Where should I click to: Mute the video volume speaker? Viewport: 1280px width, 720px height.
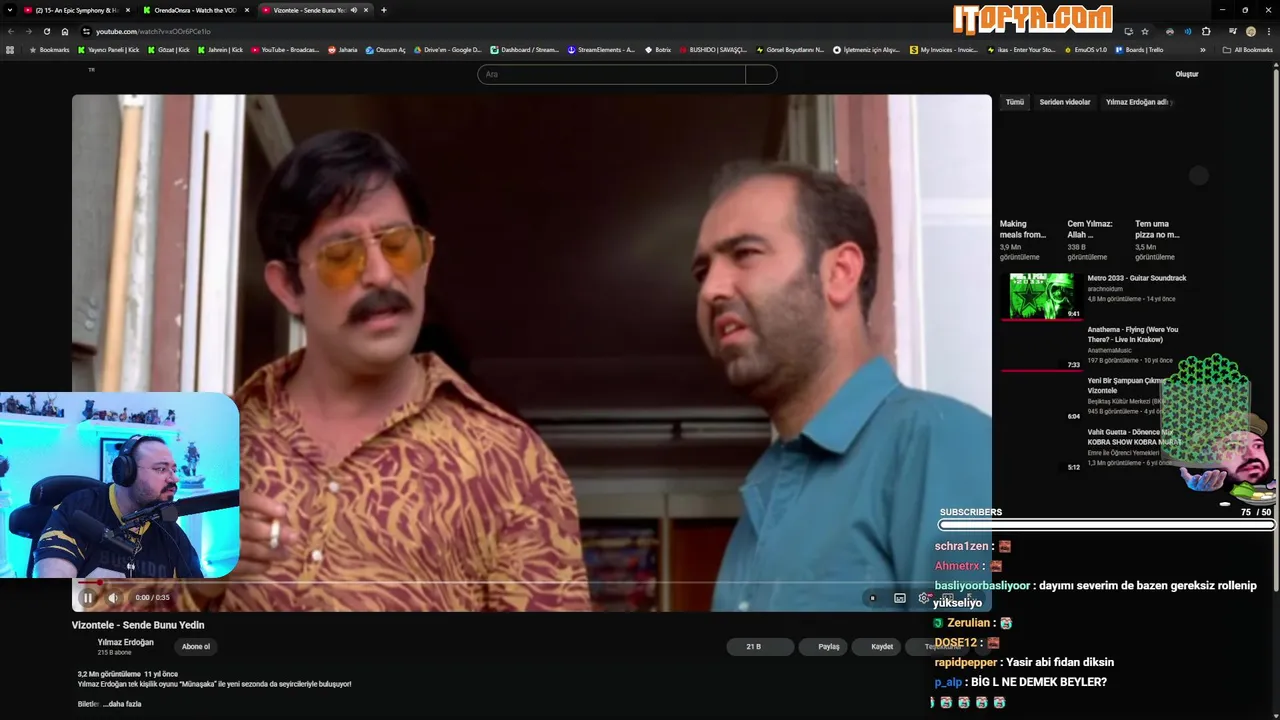click(113, 598)
